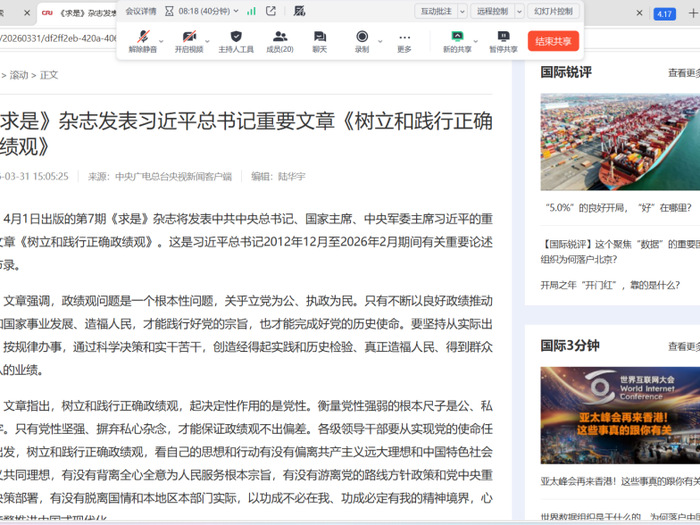Click the pop-out arrow icon beside signal bars
Image resolution: width=700 pixels, height=525 pixels.
click(x=271, y=11)
